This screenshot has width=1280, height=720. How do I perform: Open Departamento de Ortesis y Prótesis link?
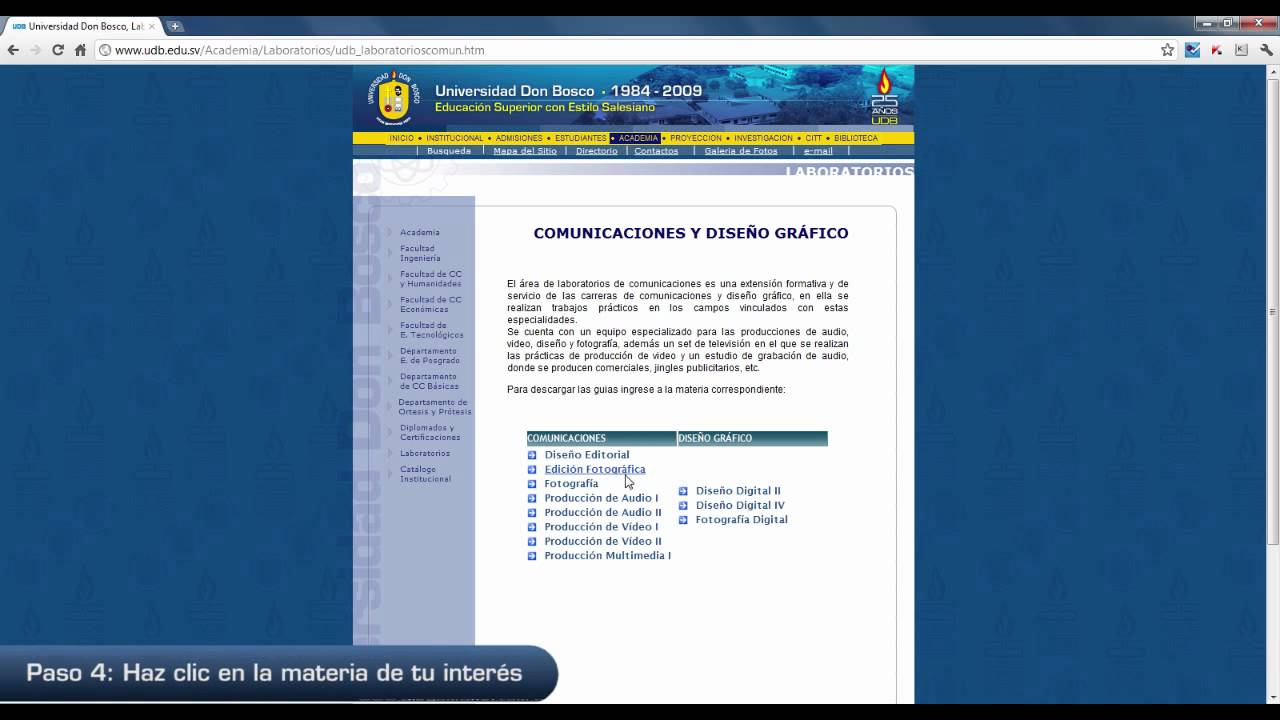pos(435,407)
